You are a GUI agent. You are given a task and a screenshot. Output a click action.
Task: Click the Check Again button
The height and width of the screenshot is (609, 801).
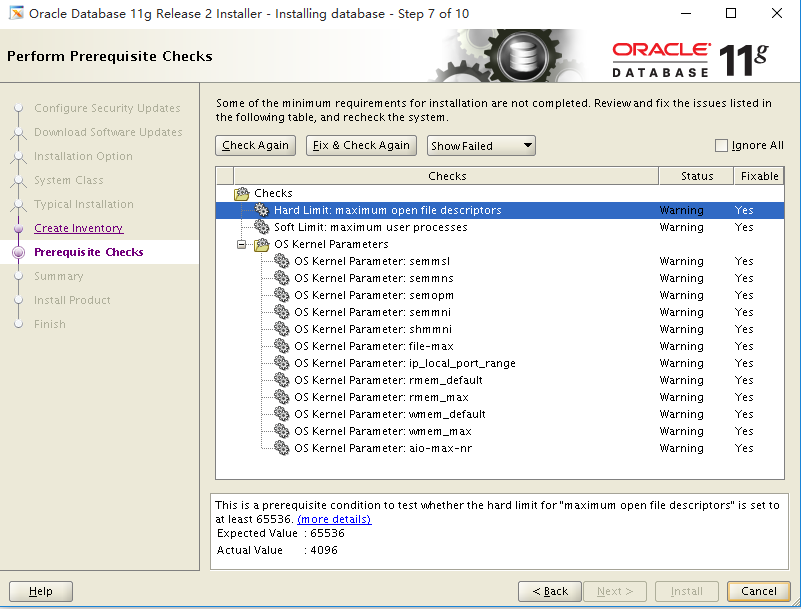click(x=255, y=146)
